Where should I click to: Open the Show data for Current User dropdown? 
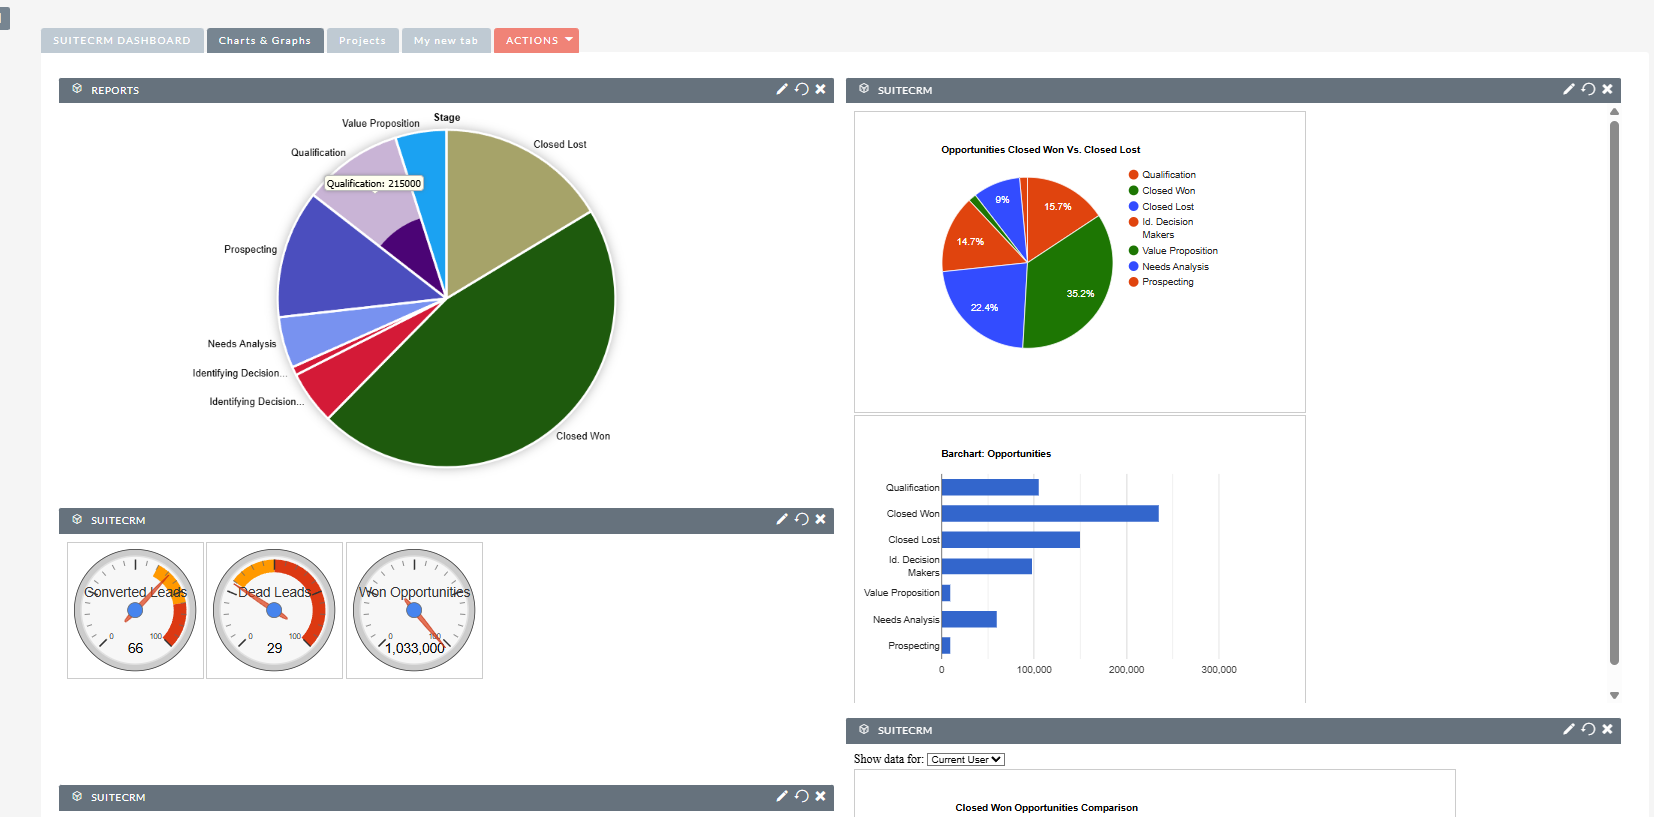click(x=965, y=760)
